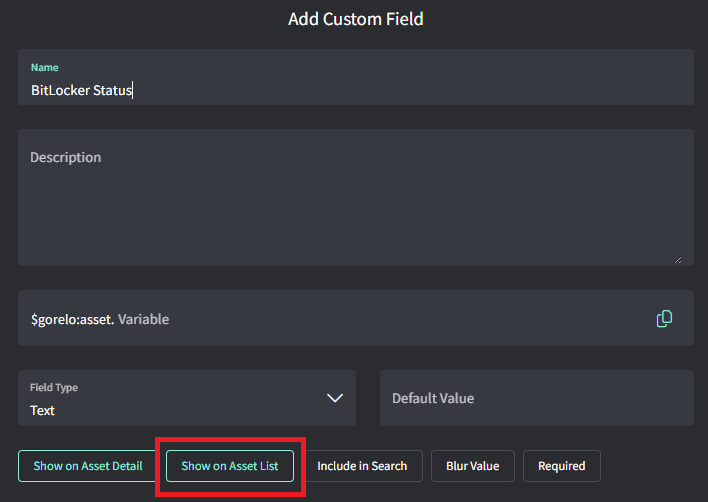This screenshot has width=708, height=502.
Task: Mark the custom field as Required
Action: (562, 466)
